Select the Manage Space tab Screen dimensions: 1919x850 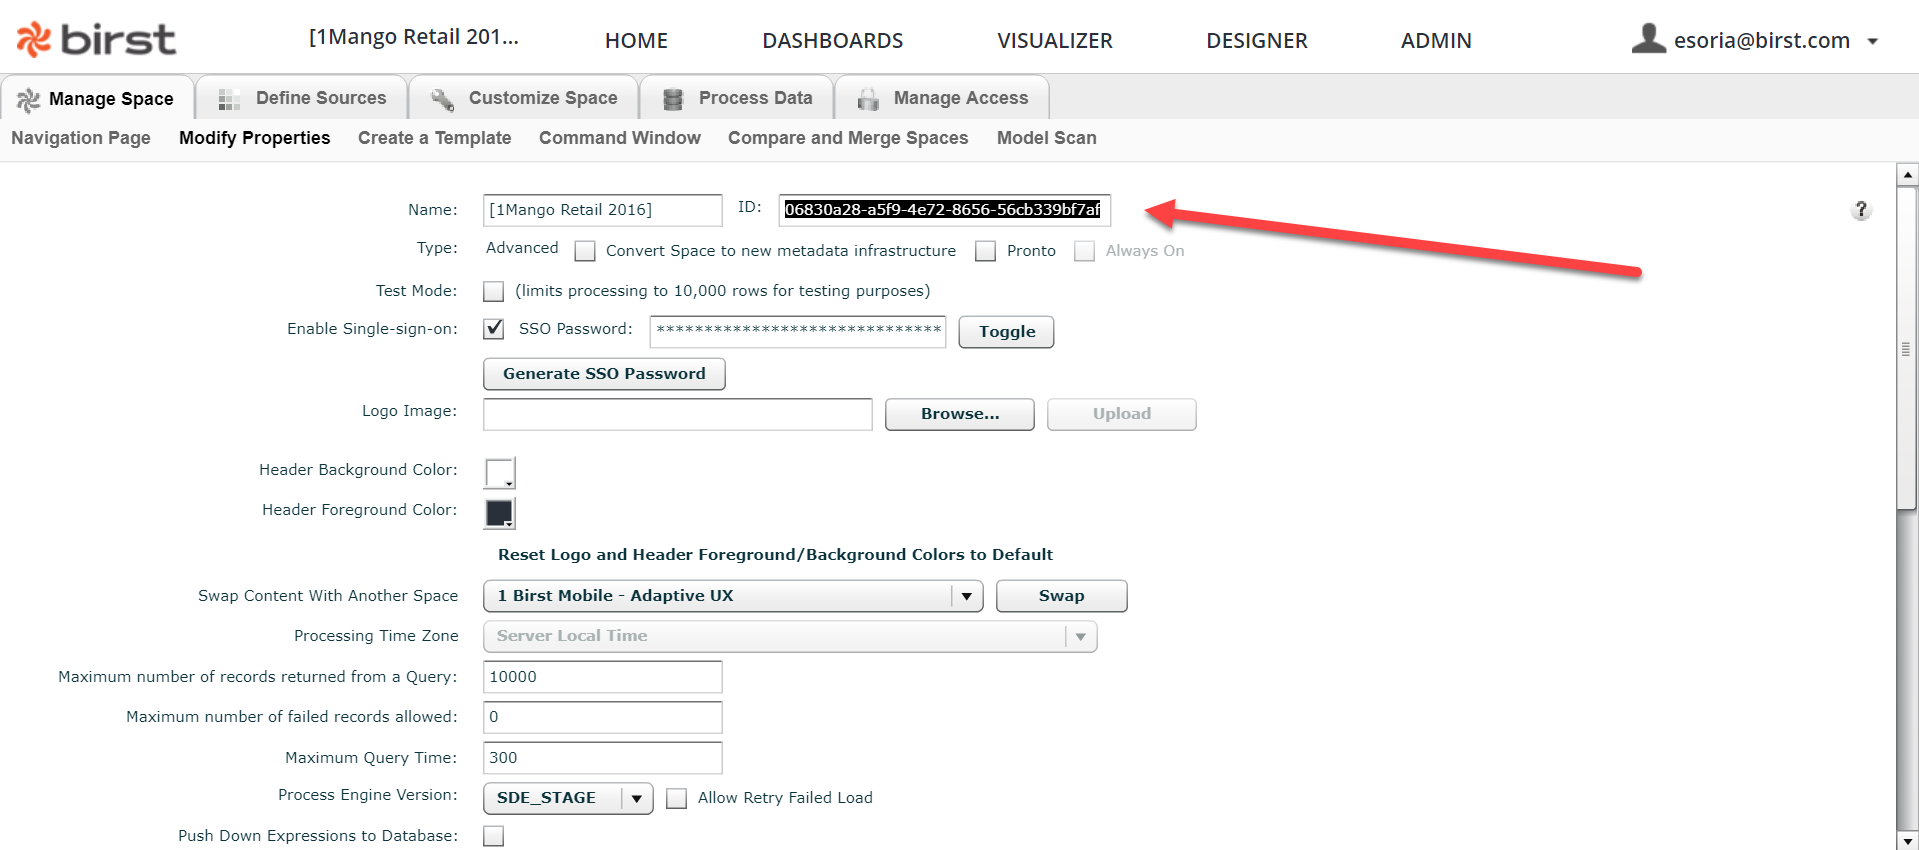(x=97, y=98)
